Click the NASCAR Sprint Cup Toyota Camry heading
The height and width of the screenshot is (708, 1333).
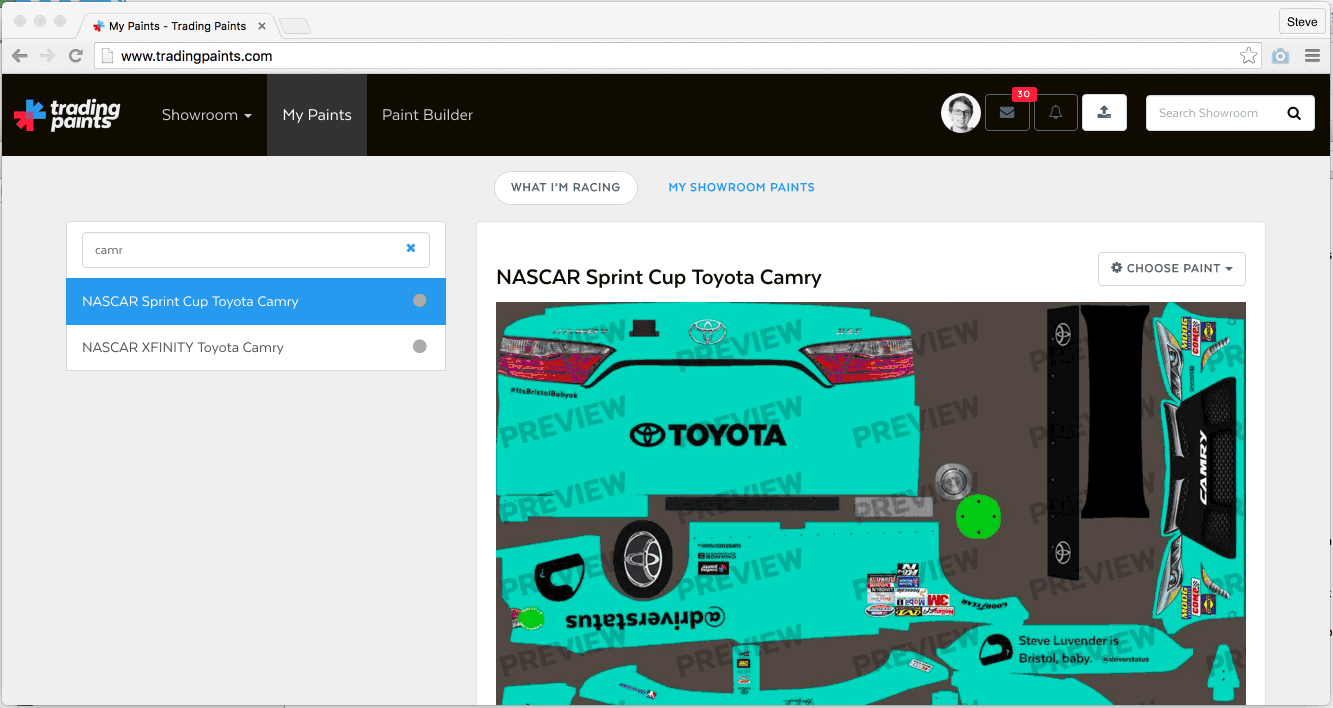coord(659,277)
